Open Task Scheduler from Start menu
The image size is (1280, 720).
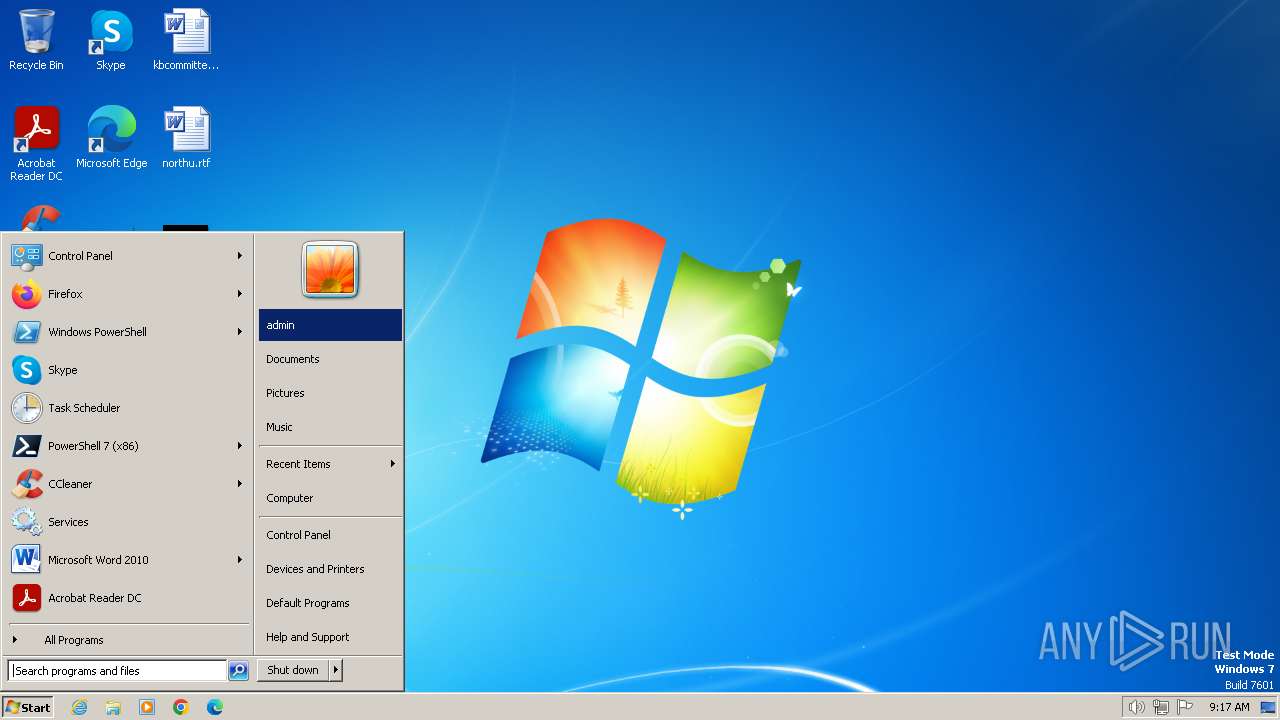coord(128,408)
